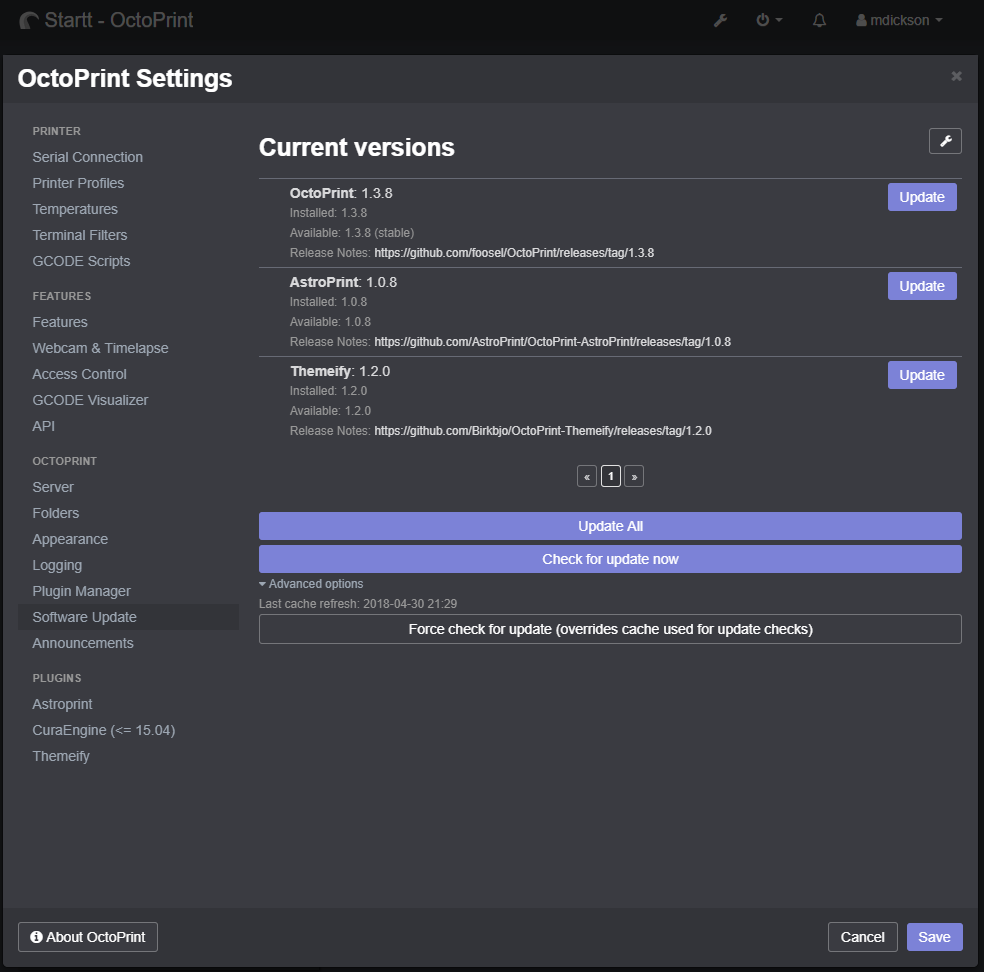The width and height of the screenshot is (984, 972).
Task: Force check for update overriding cache
Action: pos(610,629)
